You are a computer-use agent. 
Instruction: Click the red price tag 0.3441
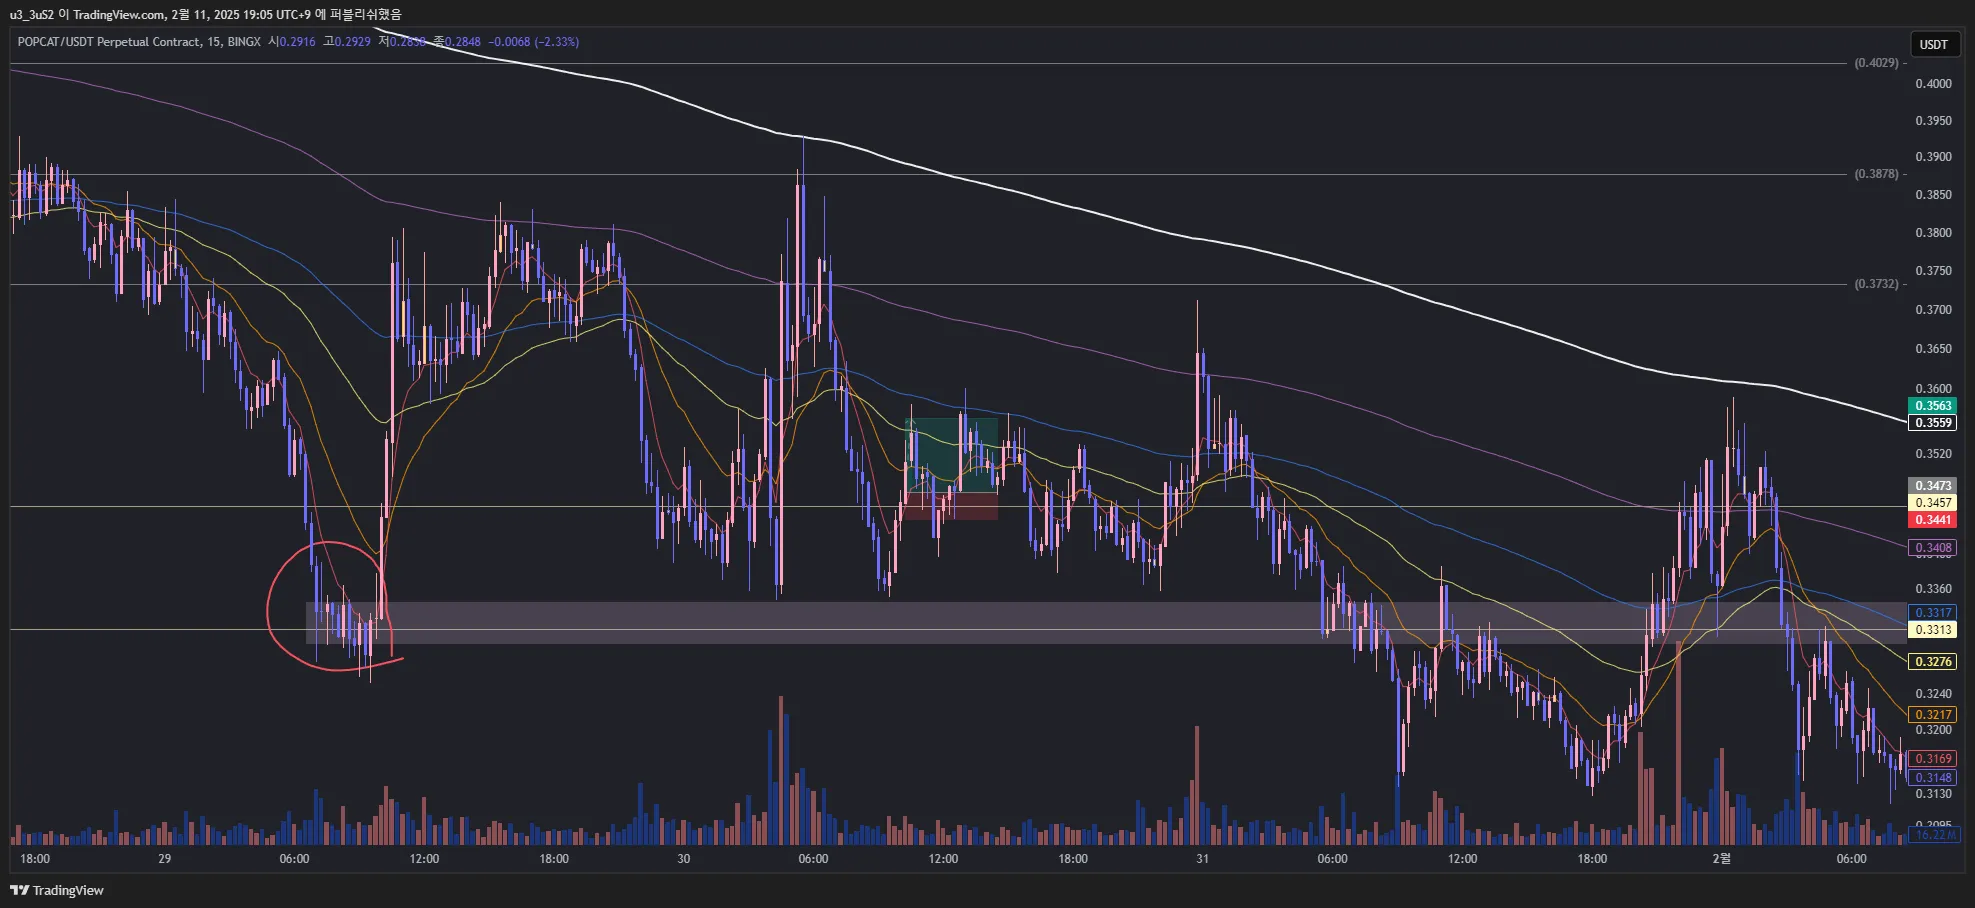click(x=1933, y=519)
